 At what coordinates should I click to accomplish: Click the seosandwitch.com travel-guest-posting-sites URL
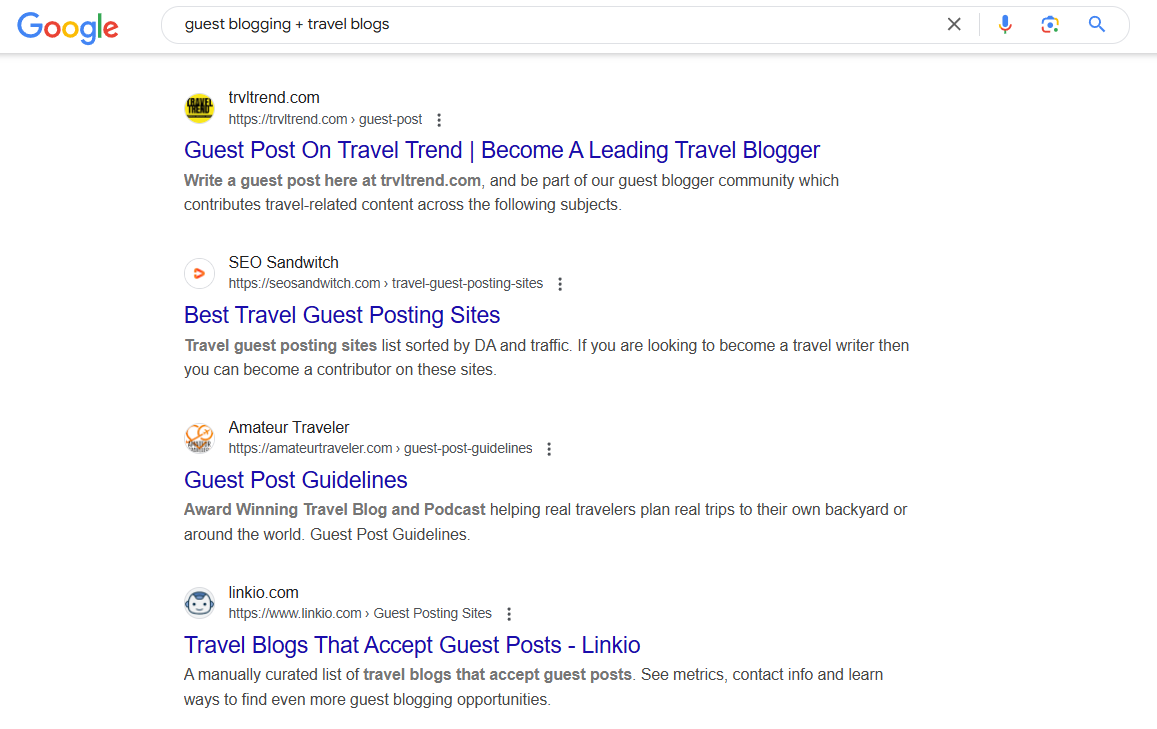coord(385,283)
